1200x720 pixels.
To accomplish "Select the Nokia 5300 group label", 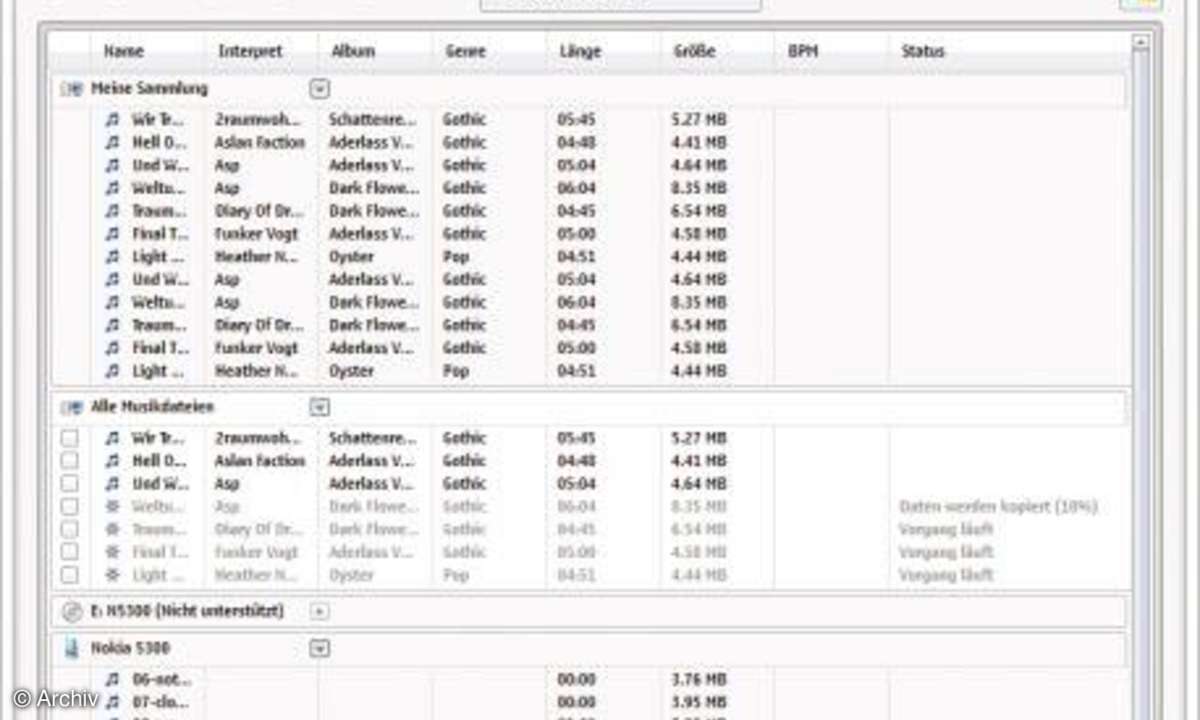I will coord(130,648).
